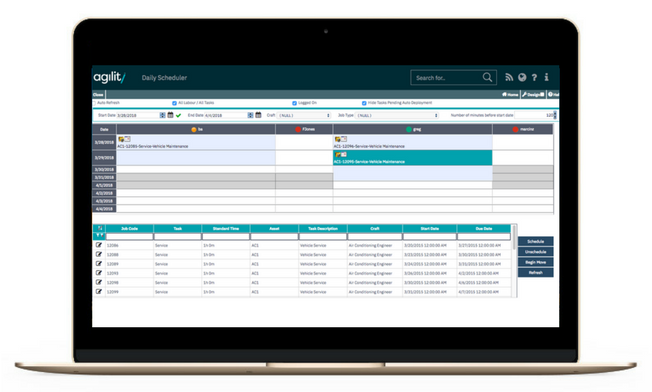The width and height of the screenshot is (652, 392).
Task: Click the 3/29/2018 date row header
Action: 104,158
